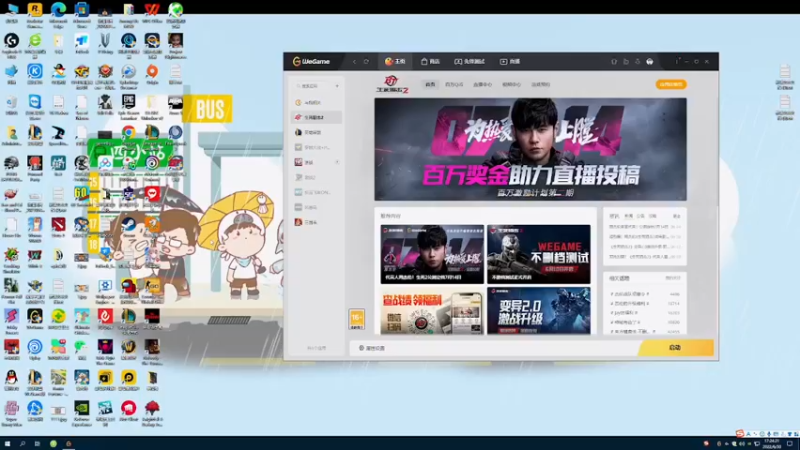The image size is (800, 450).
Task: Go back with WeGame's back arrow
Action: pos(355,62)
